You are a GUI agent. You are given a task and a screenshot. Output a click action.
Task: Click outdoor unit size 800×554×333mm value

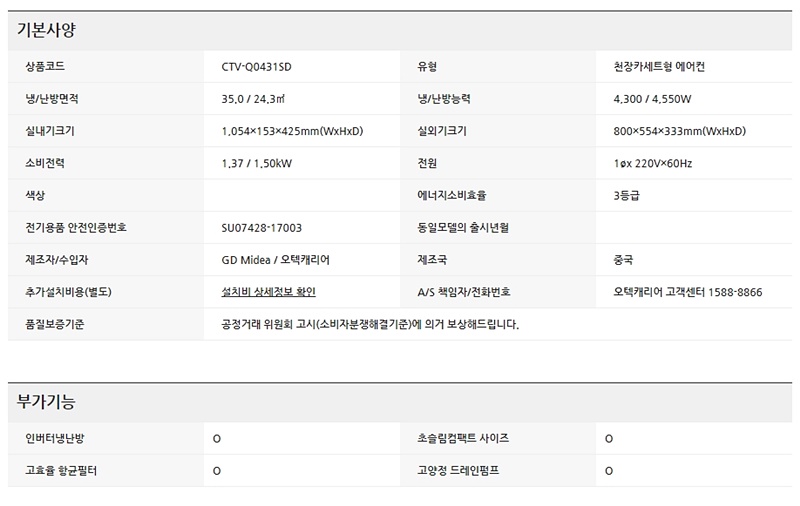679,132
